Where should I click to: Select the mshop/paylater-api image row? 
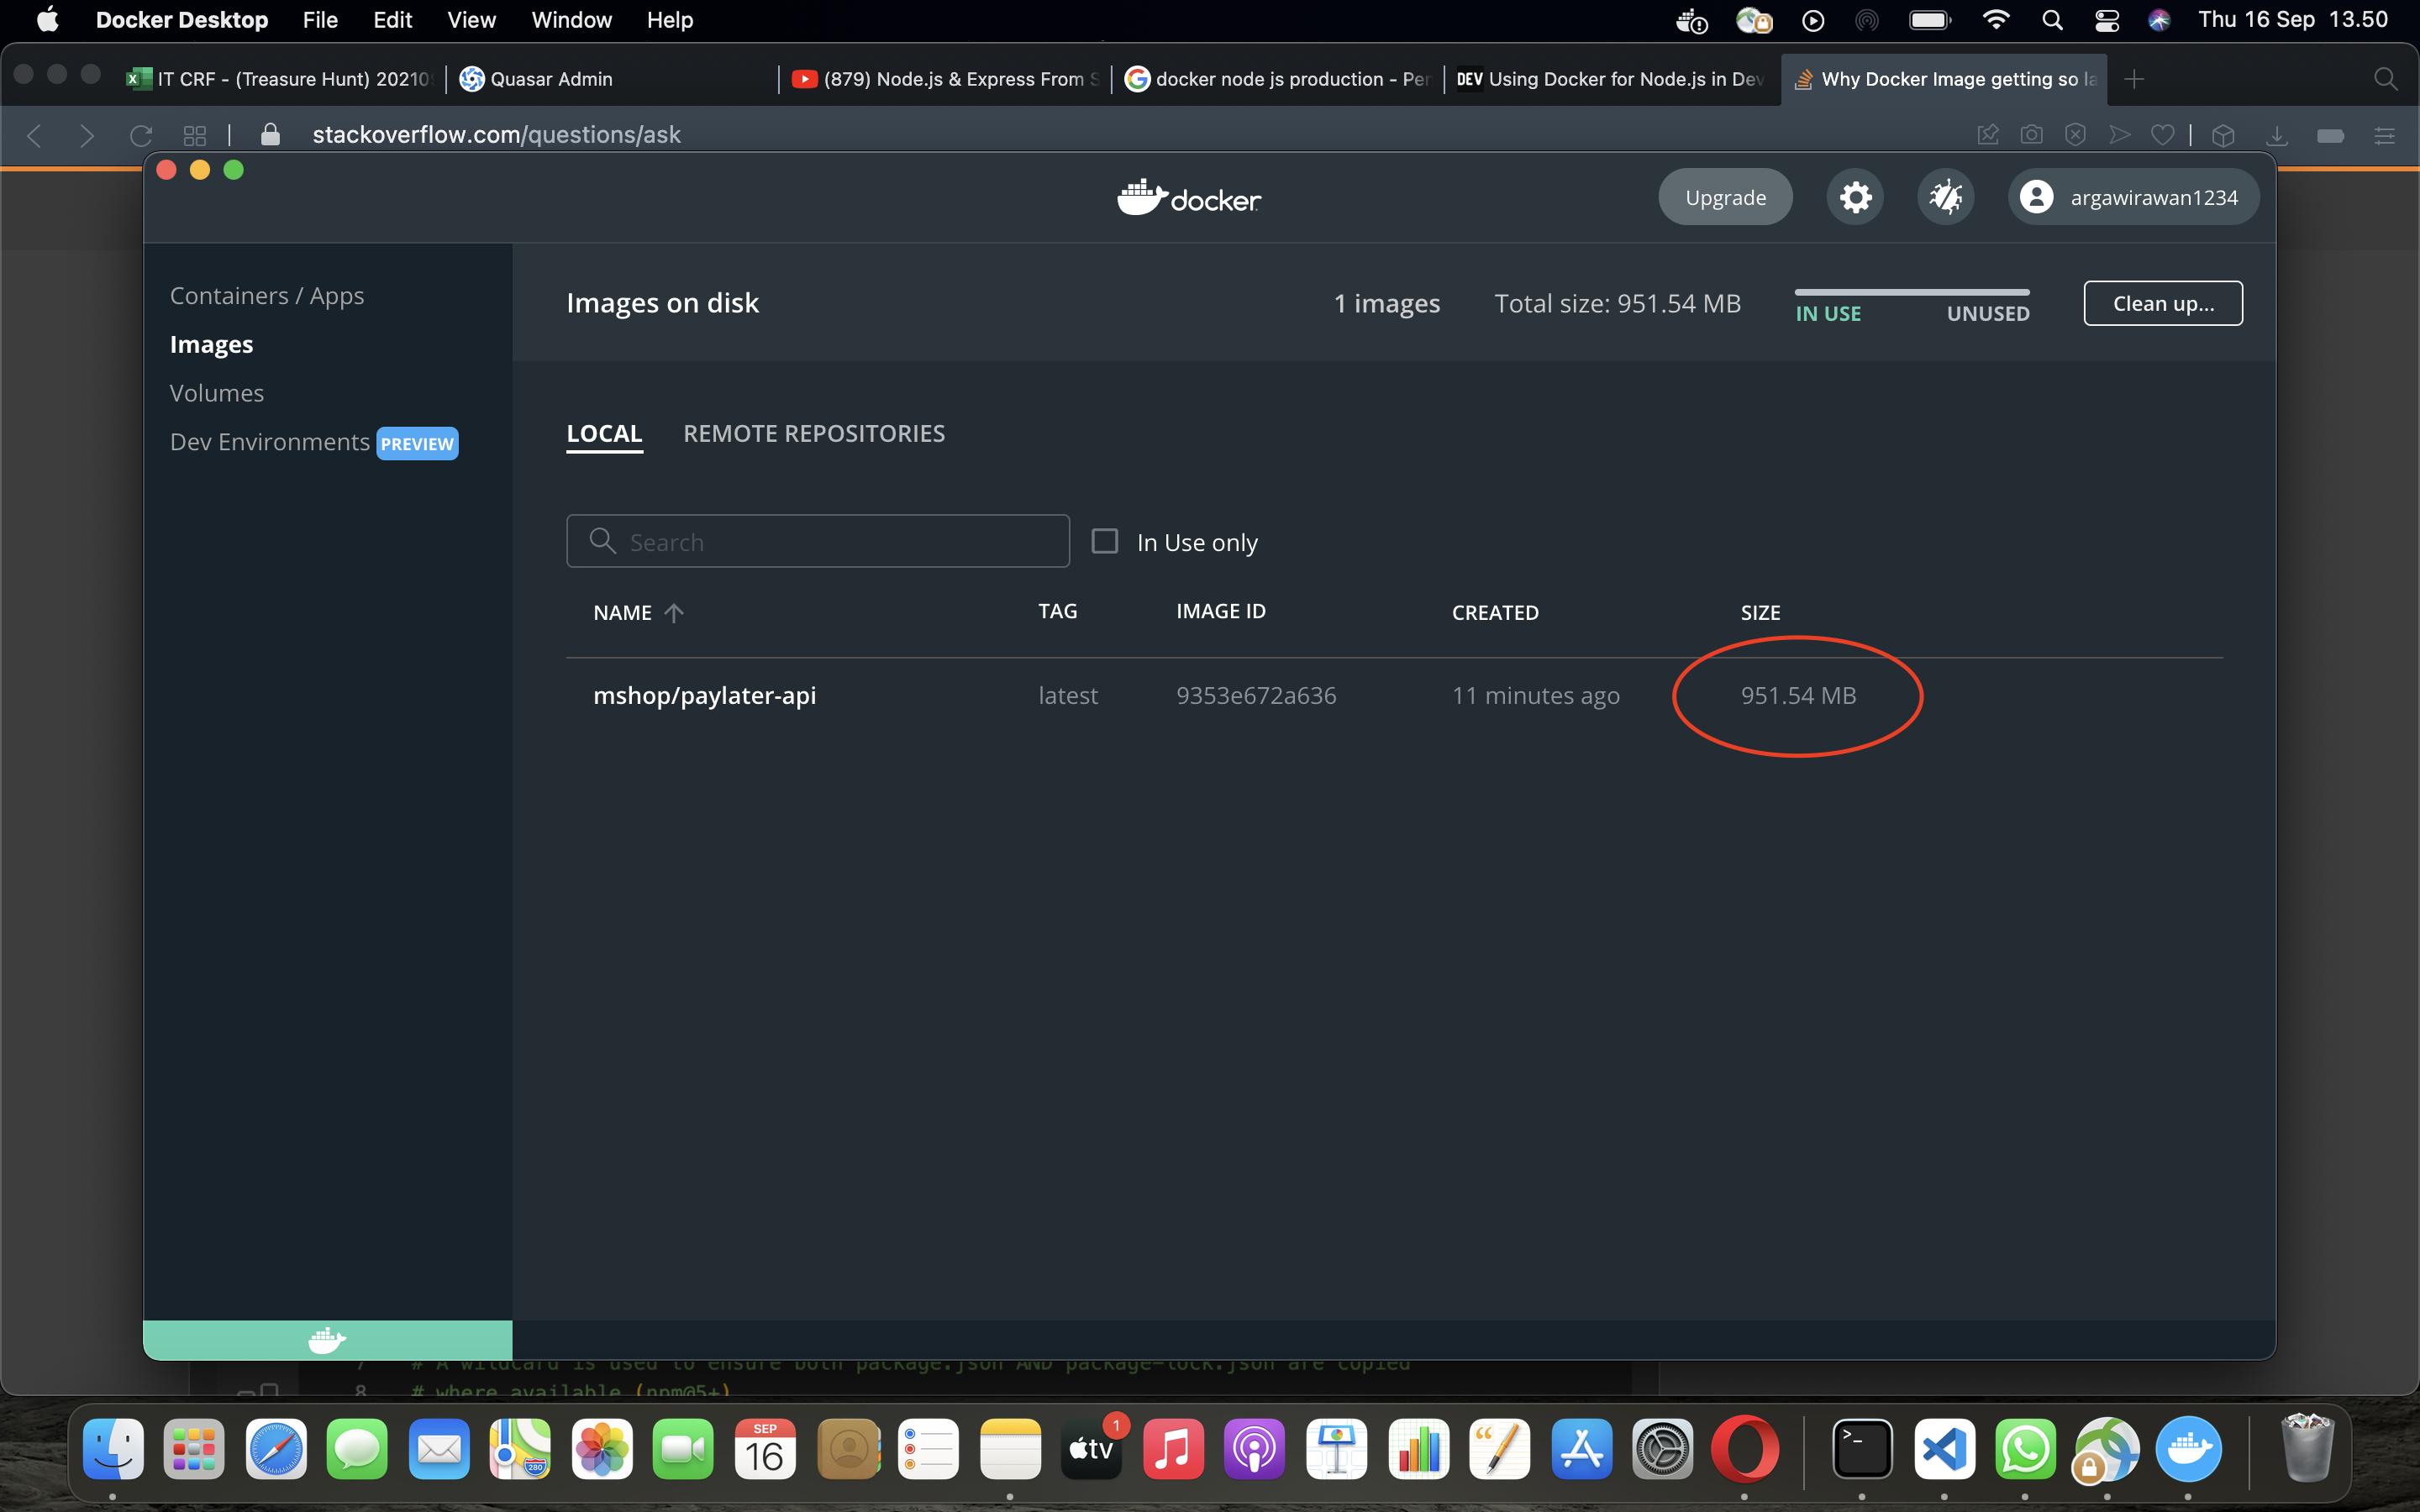1394,695
